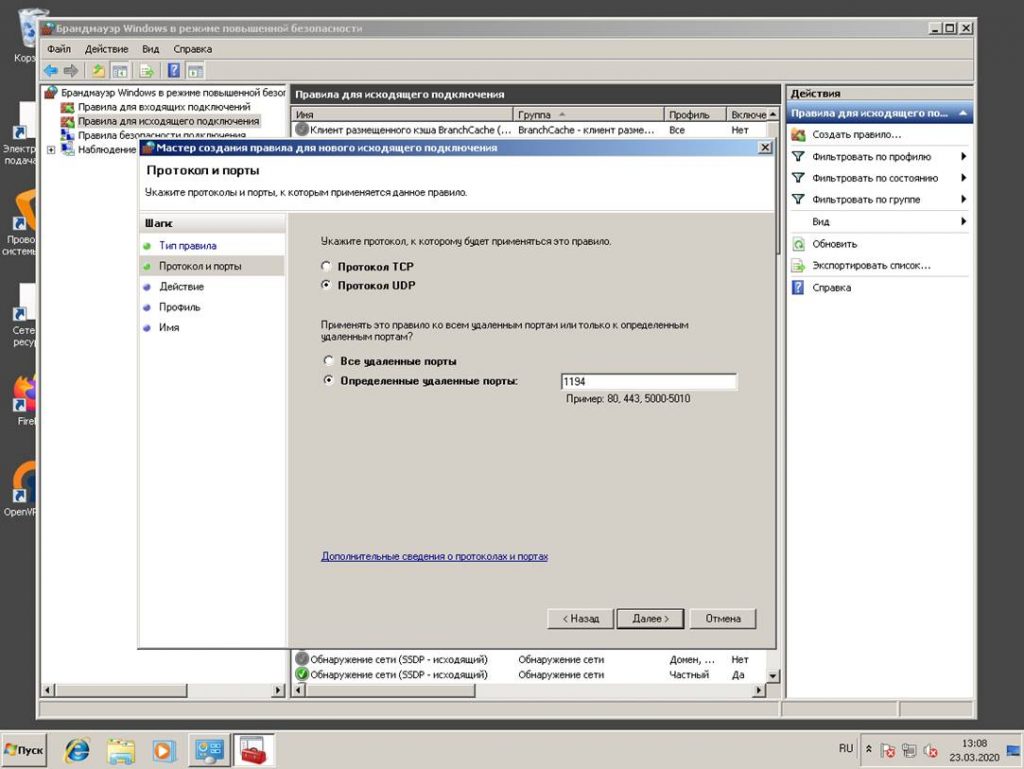Expand the Наблюдение tree node

[51, 149]
